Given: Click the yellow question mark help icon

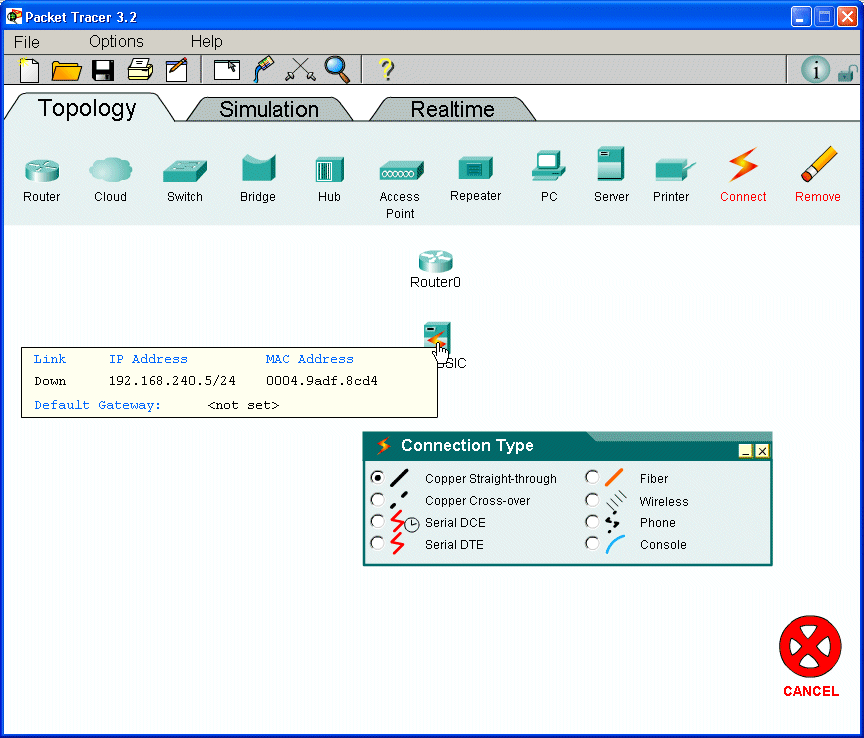Looking at the screenshot, I should point(386,70).
